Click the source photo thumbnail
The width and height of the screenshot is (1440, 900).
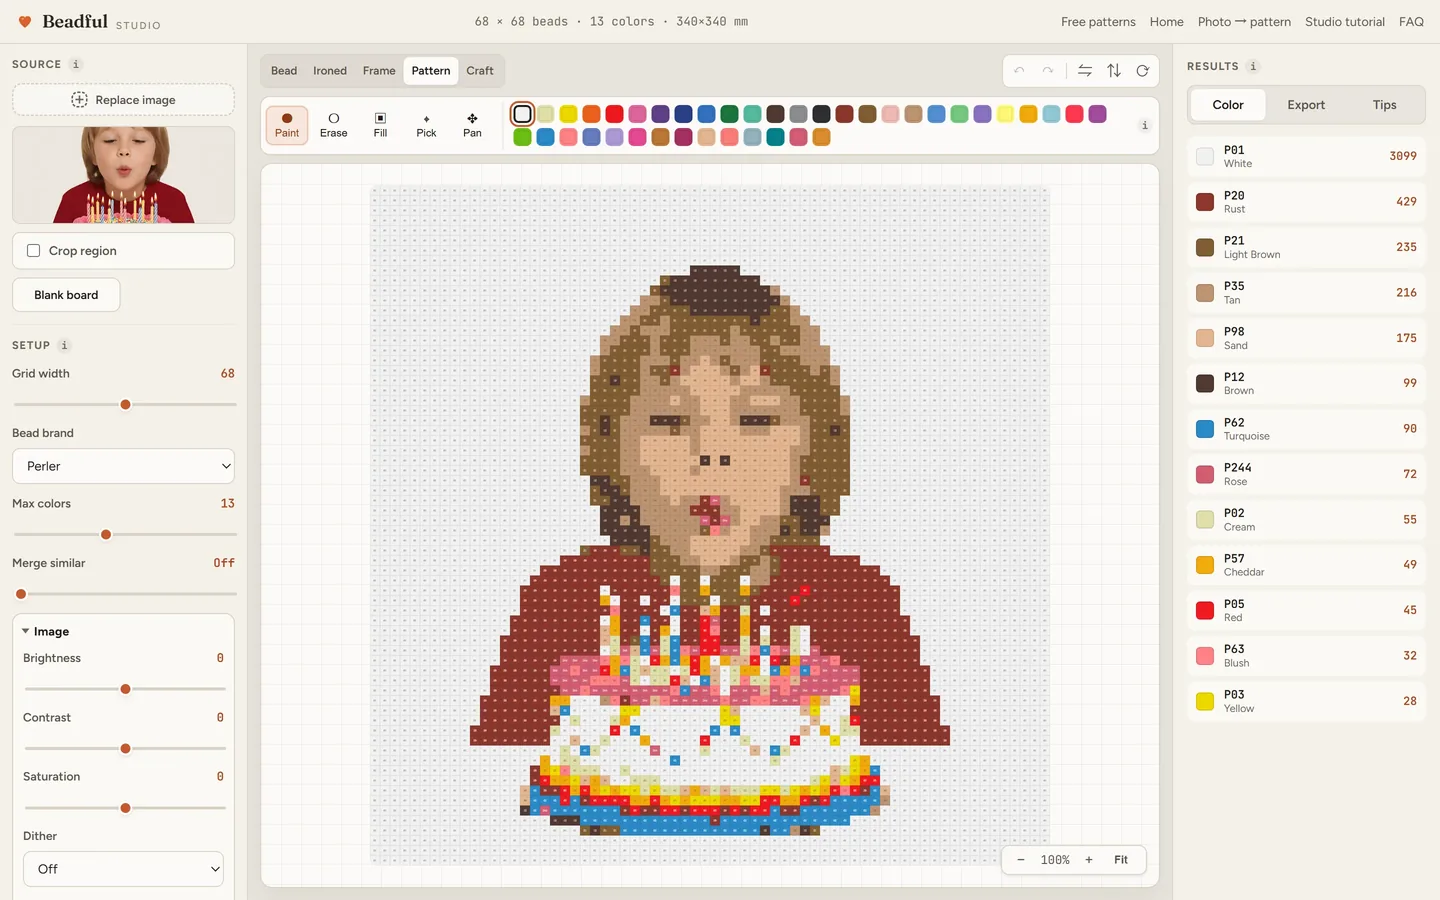(x=123, y=175)
